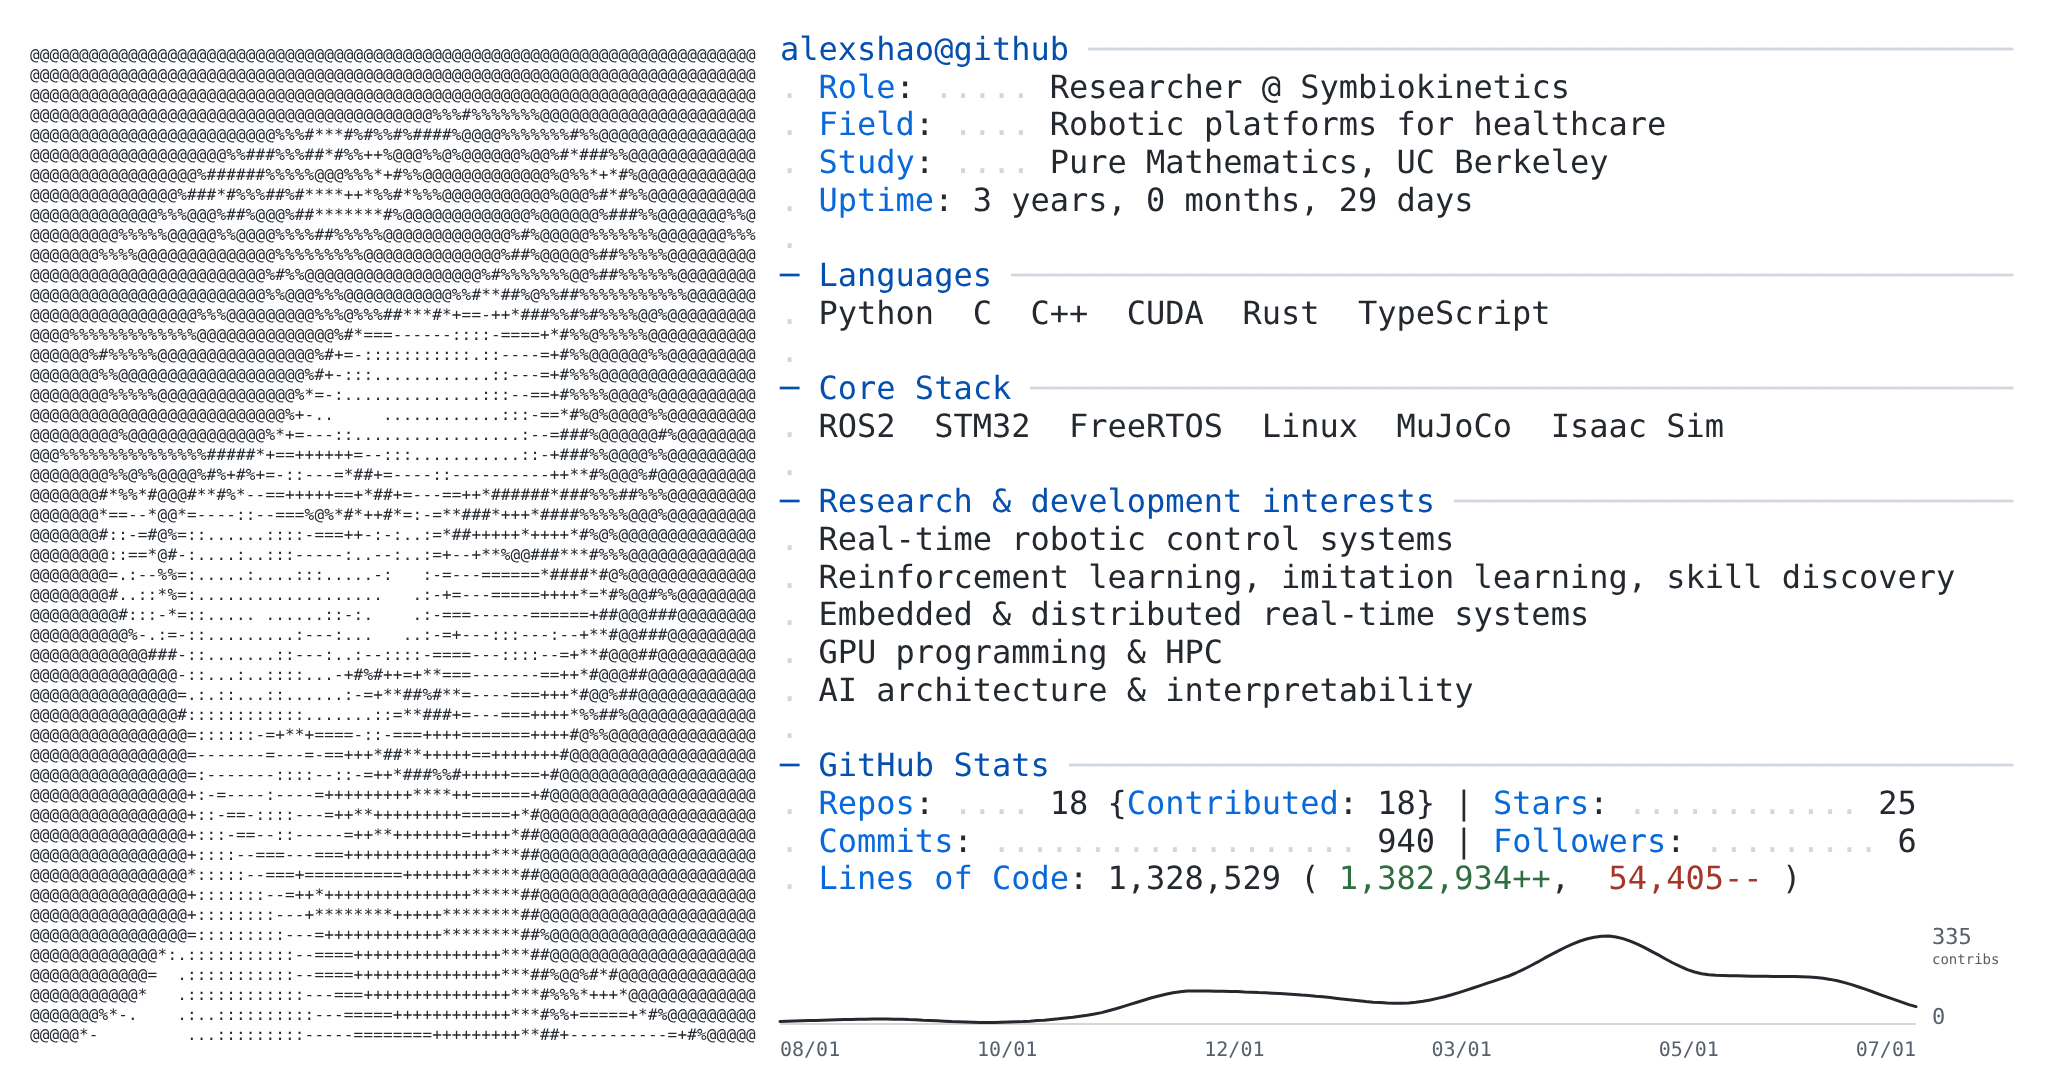Select the Repos label
Image resolution: width=2050 pixels, height=1080 pixels.
coord(866,803)
